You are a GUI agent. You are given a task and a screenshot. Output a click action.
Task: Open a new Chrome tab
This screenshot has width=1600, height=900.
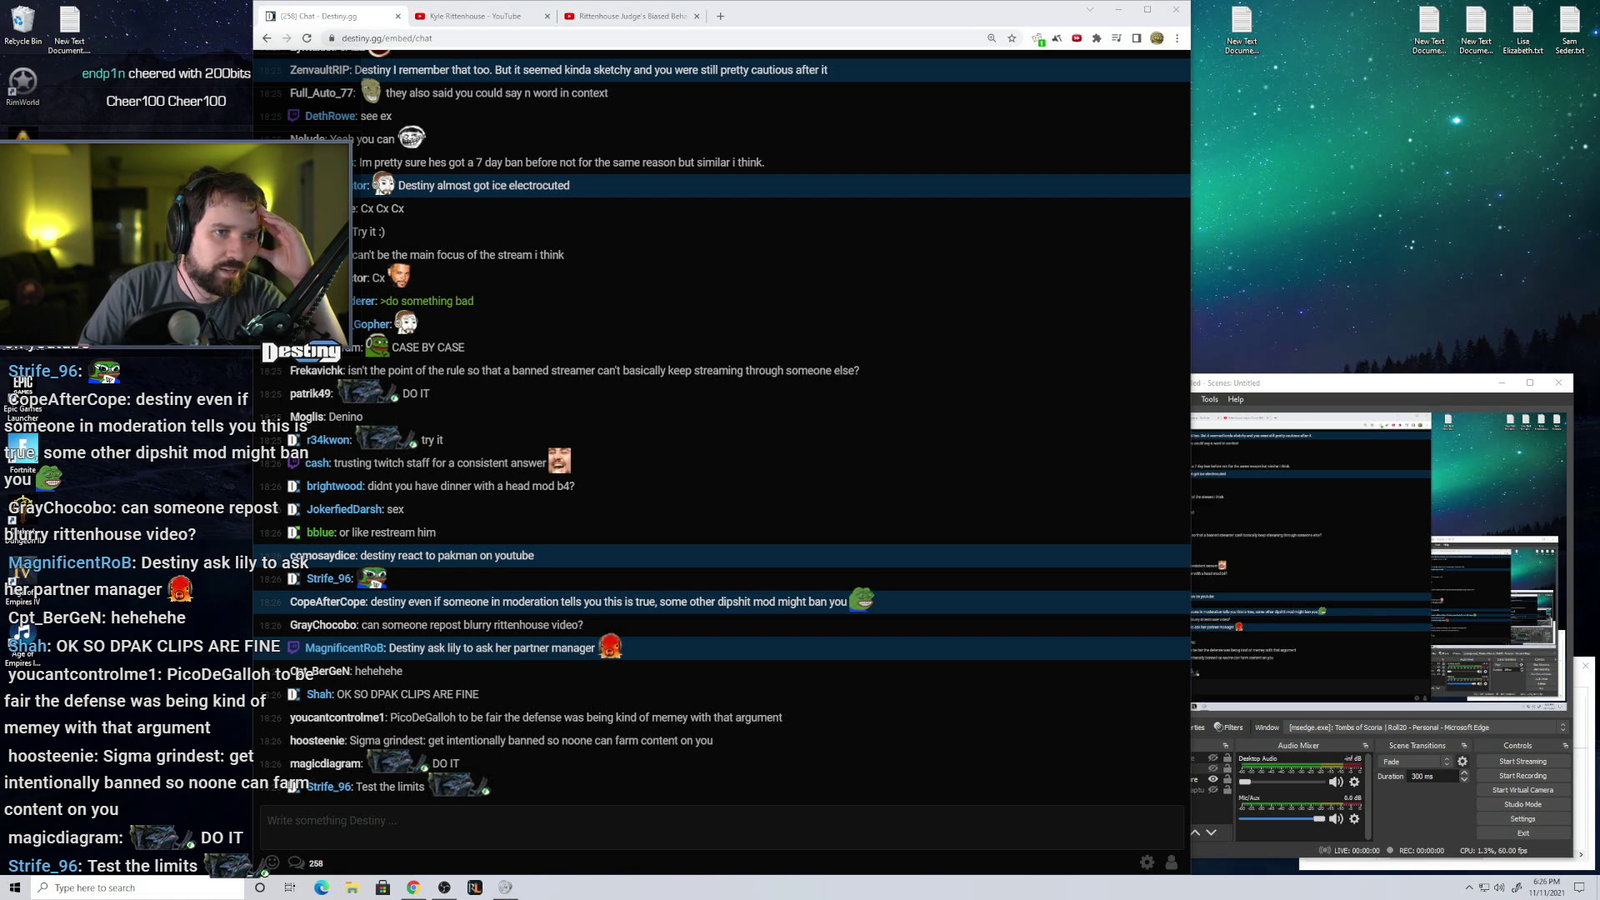(720, 16)
